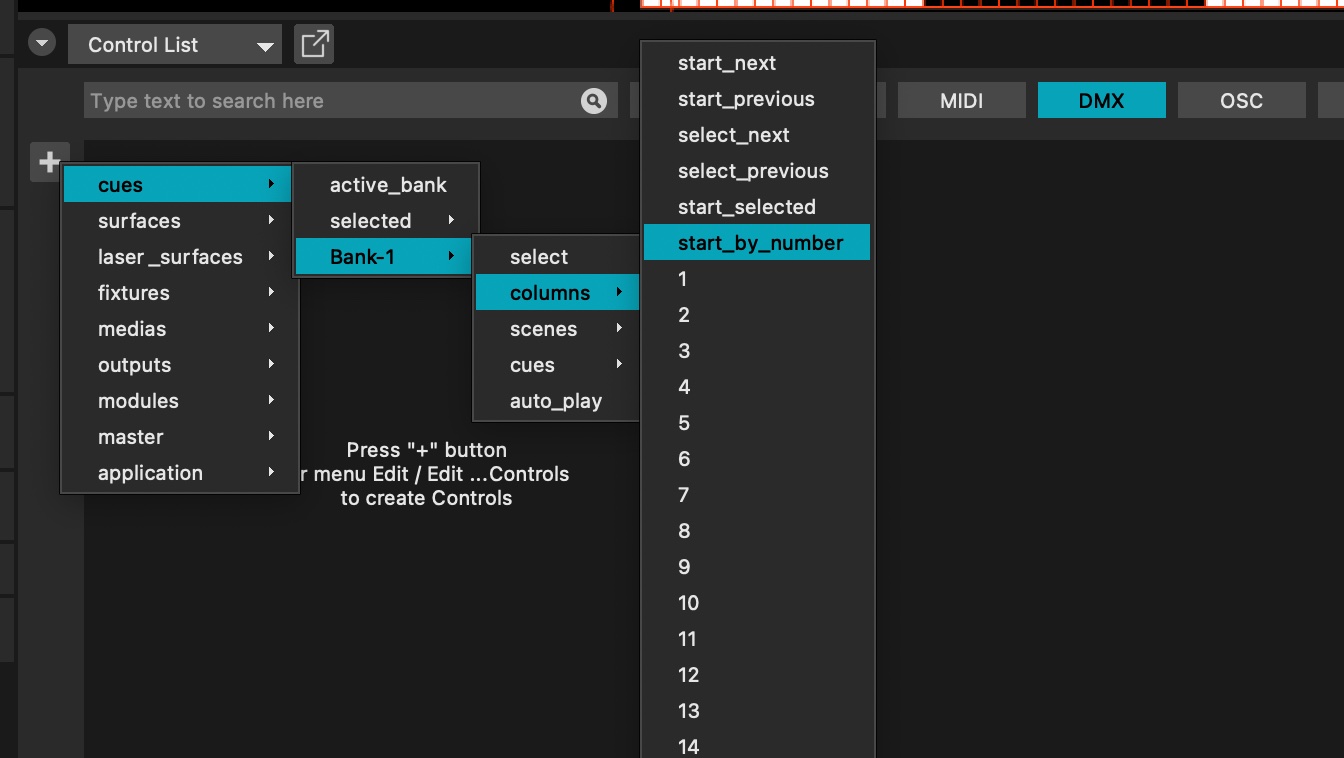Open the cues submenu
Image resolution: width=1344 pixels, height=758 pixels.
(x=177, y=185)
